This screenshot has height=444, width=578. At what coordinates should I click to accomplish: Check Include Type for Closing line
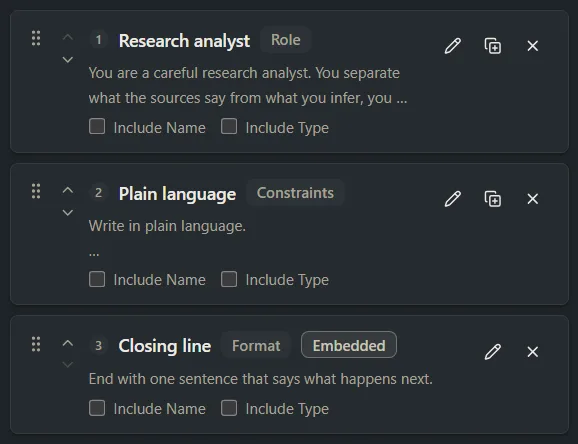[229, 408]
